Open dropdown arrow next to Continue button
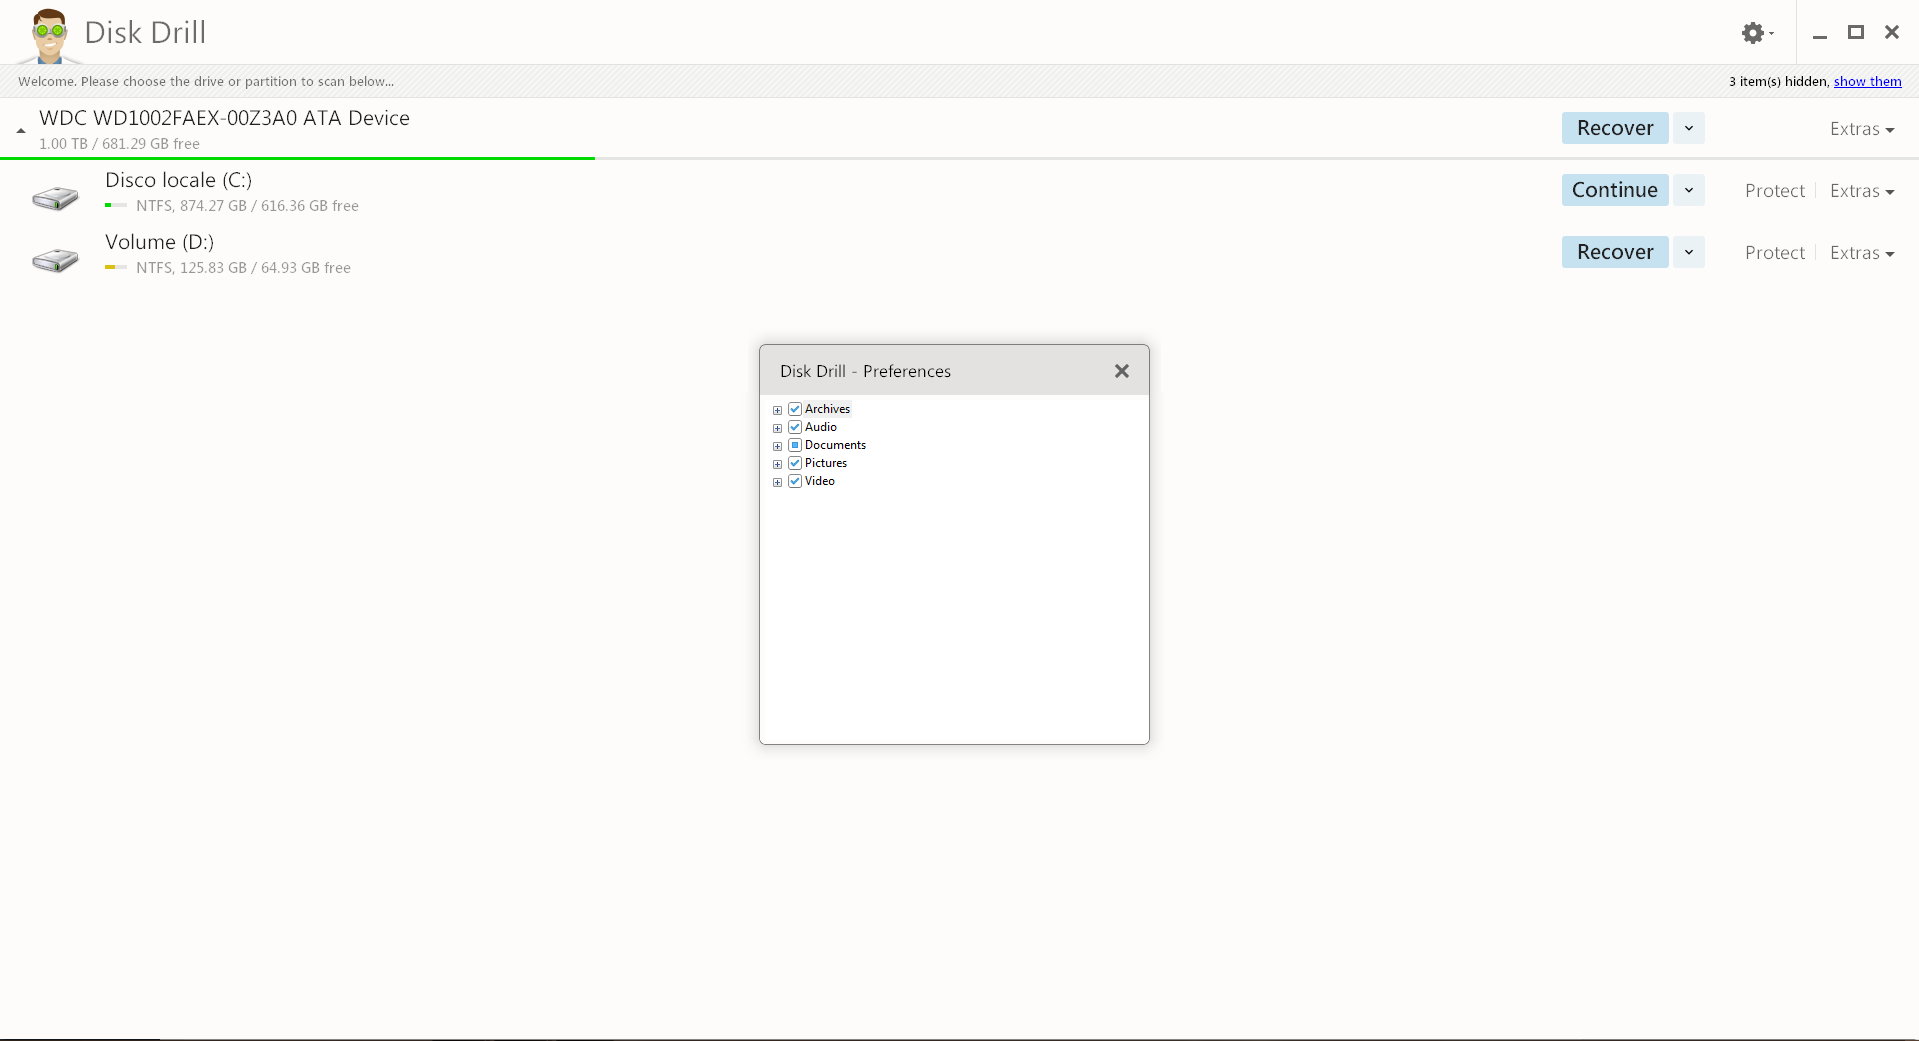1919x1041 pixels. point(1689,190)
